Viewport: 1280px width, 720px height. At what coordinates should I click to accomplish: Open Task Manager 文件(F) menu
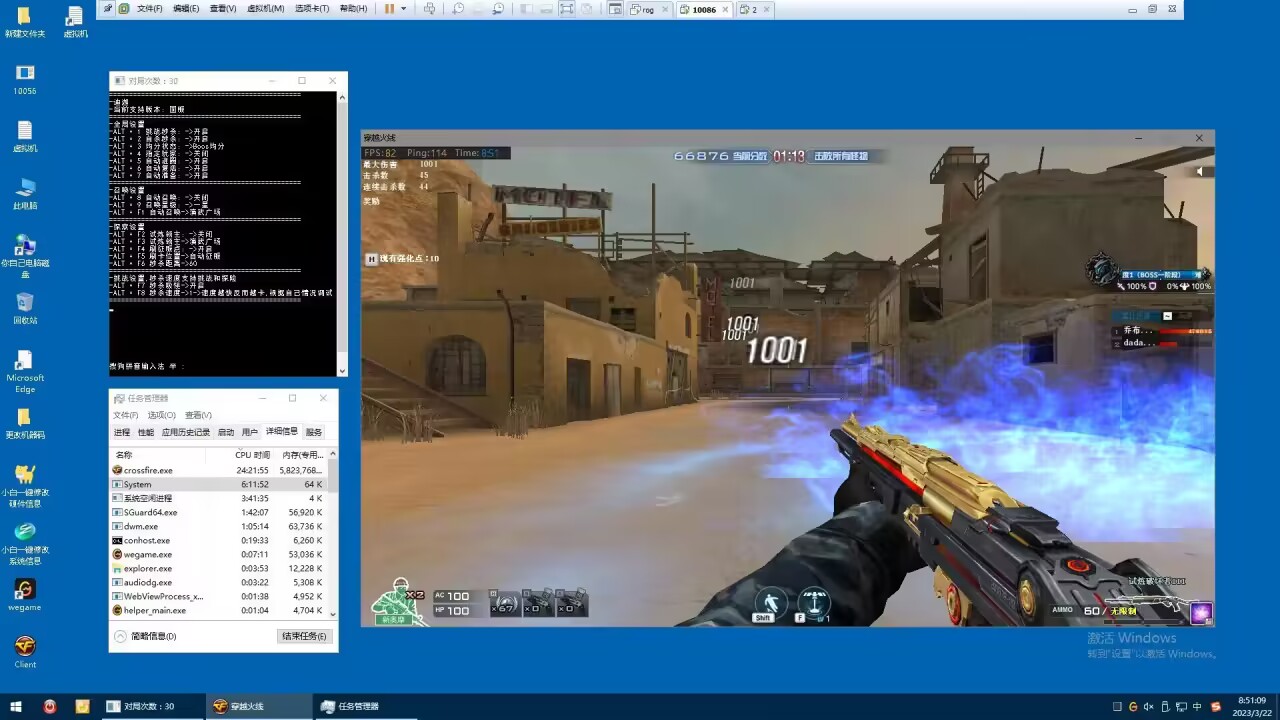(125, 415)
